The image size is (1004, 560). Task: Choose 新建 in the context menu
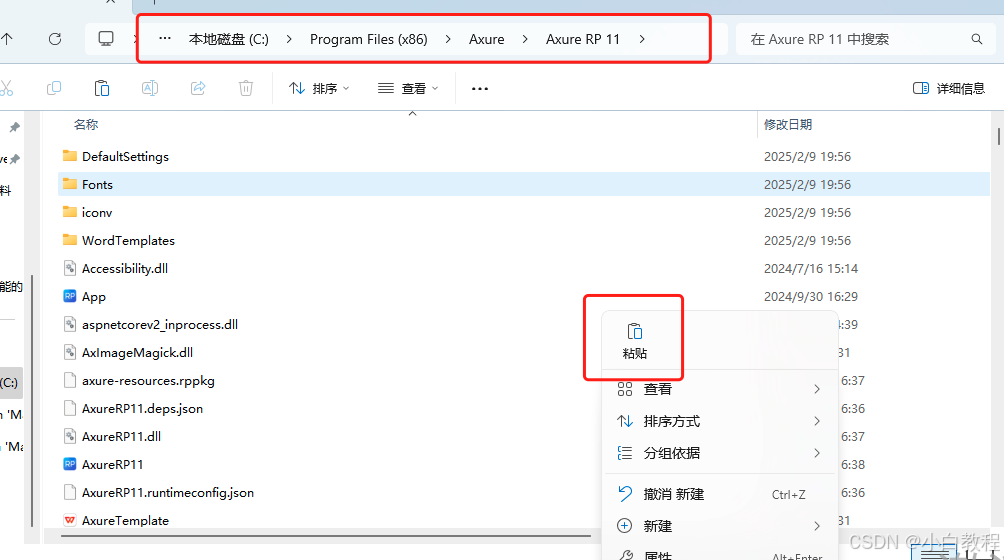coord(720,525)
